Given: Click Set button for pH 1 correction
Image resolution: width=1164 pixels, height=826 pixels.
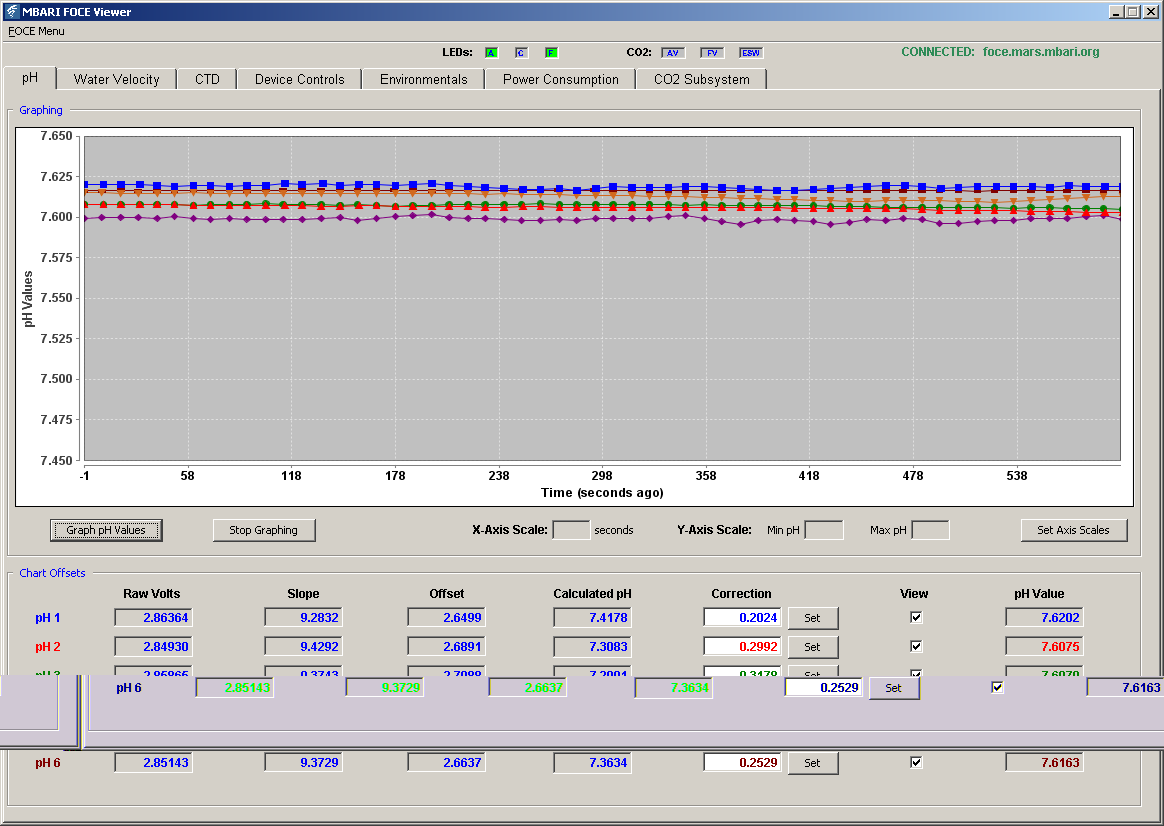Looking at the screenshot, I should point(813,617).
